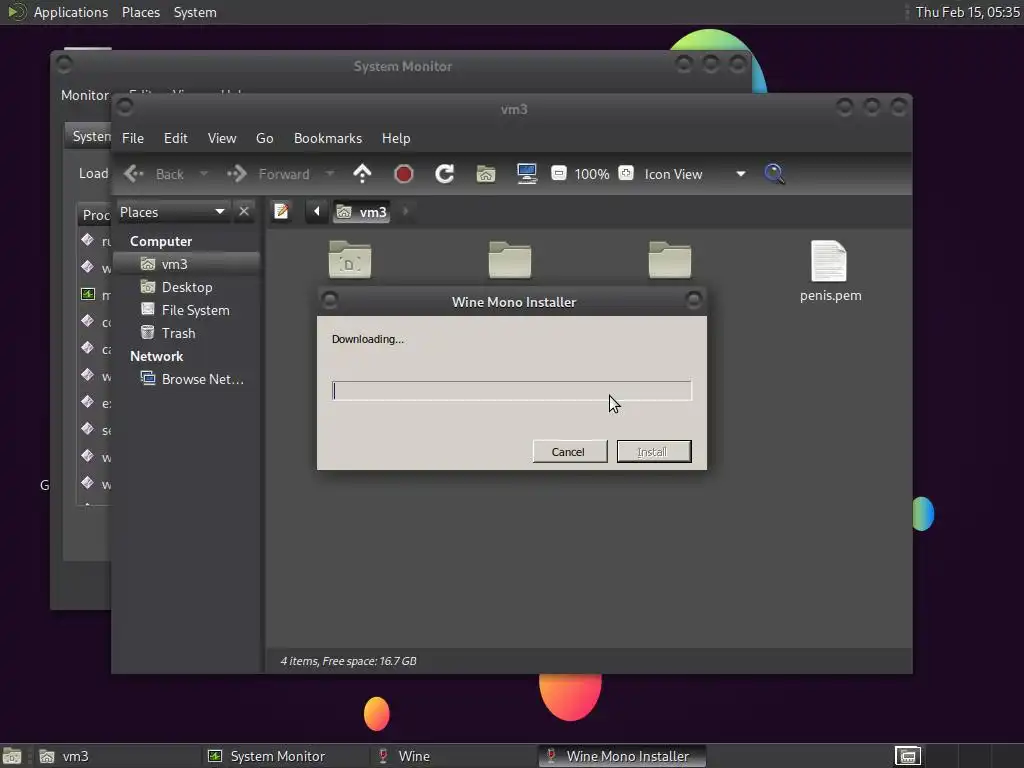The height and width of the screenshot is (768, 1024).
Task: Click the System Monitor title bar
Action: [x=402, y=66]
